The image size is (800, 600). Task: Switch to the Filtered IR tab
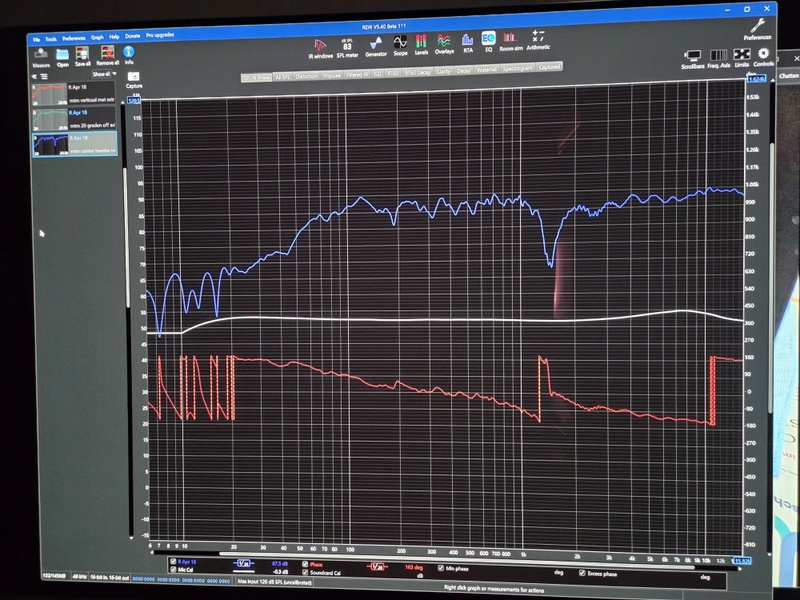pos(357,74)
